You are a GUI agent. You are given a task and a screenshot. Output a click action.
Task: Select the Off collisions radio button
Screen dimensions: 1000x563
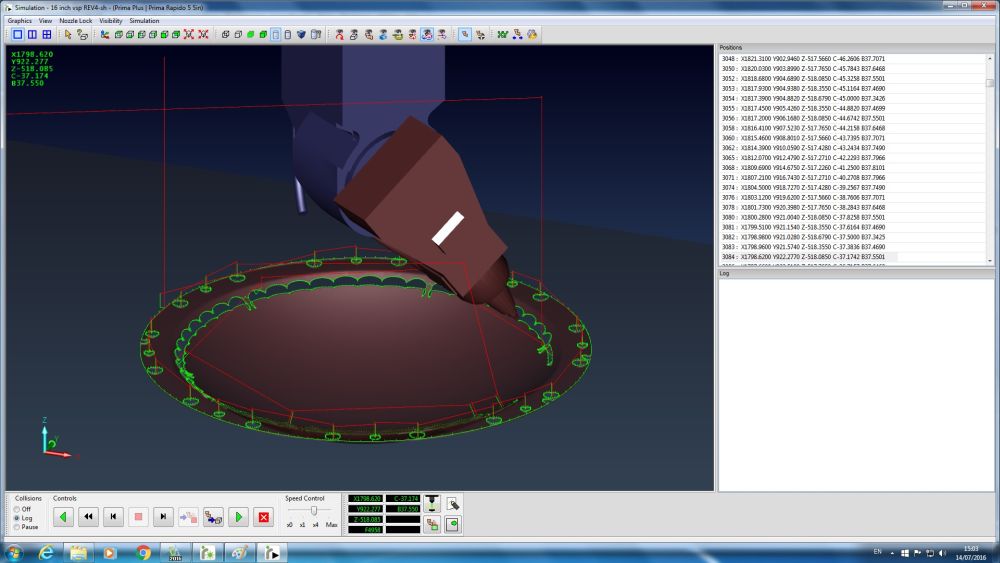click(x=16, y=509)
